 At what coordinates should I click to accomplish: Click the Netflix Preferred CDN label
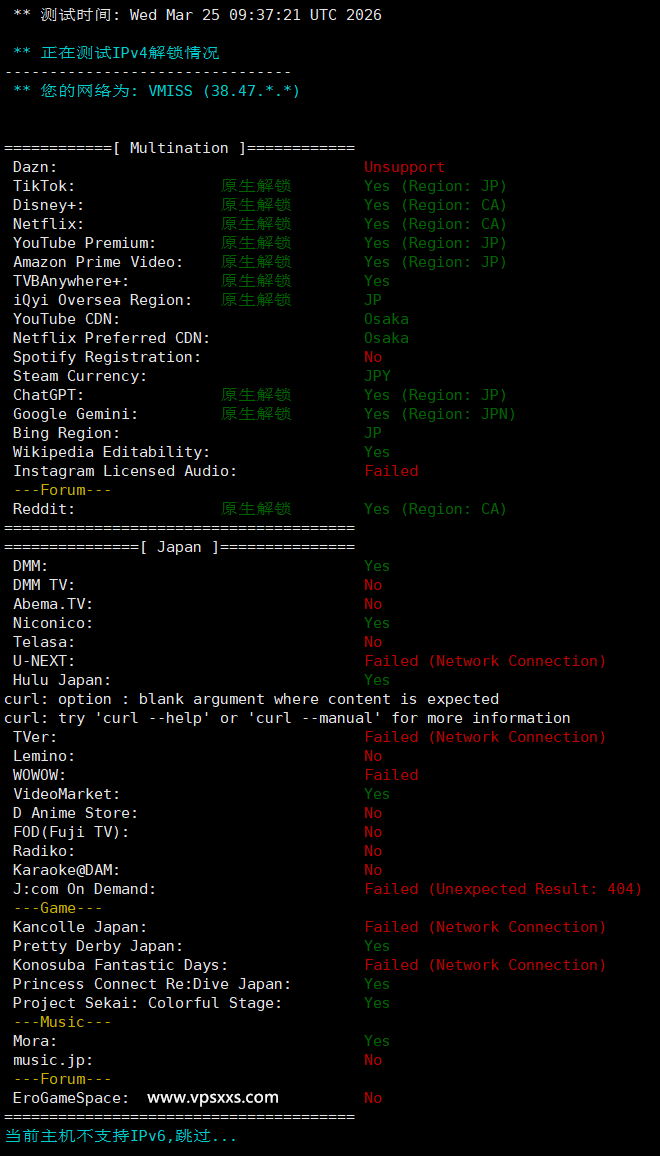pos(111,338)
